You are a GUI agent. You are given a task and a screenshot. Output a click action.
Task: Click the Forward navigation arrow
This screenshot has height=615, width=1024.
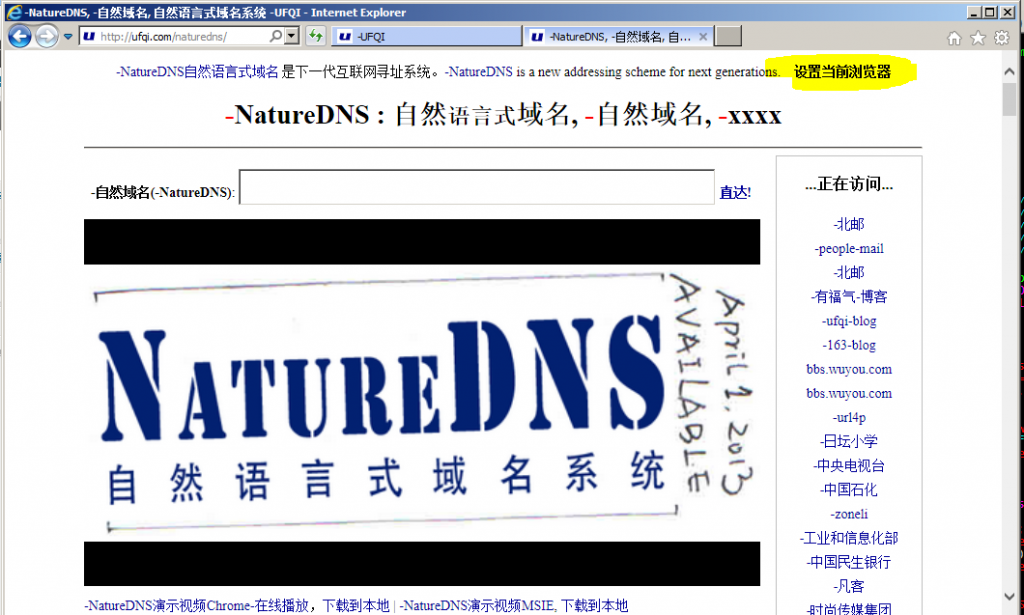45,35
